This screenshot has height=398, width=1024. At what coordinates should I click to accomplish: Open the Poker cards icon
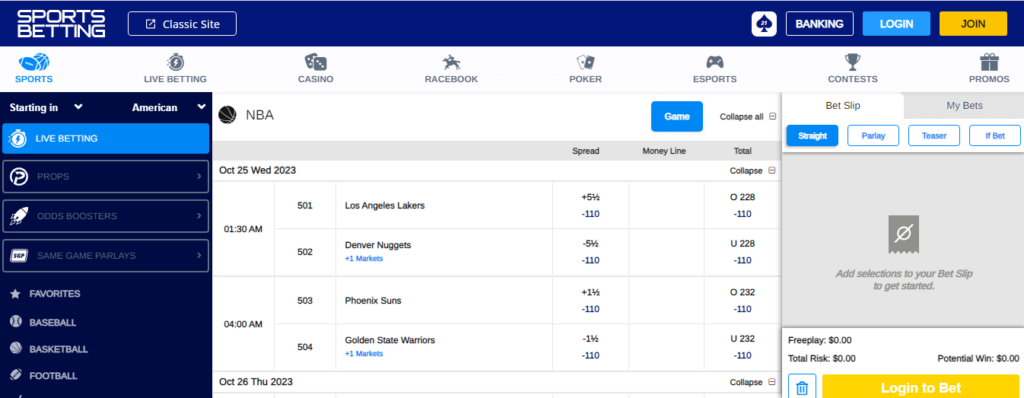point(585,62)
